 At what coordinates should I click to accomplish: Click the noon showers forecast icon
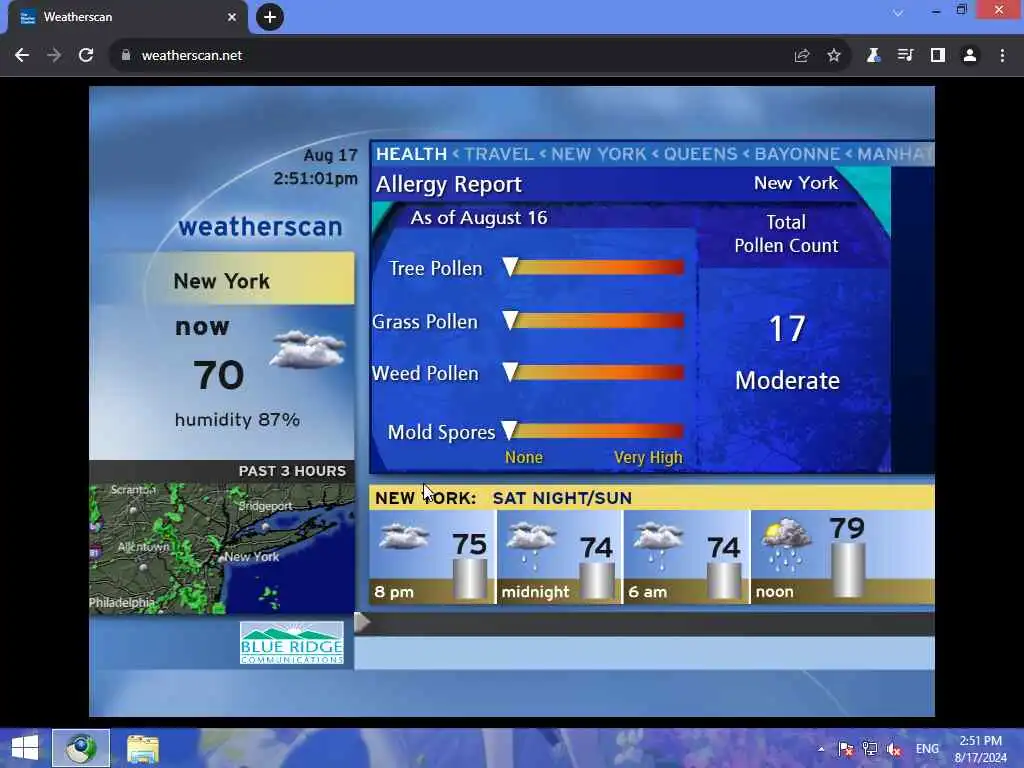click(x=786, y=543)
